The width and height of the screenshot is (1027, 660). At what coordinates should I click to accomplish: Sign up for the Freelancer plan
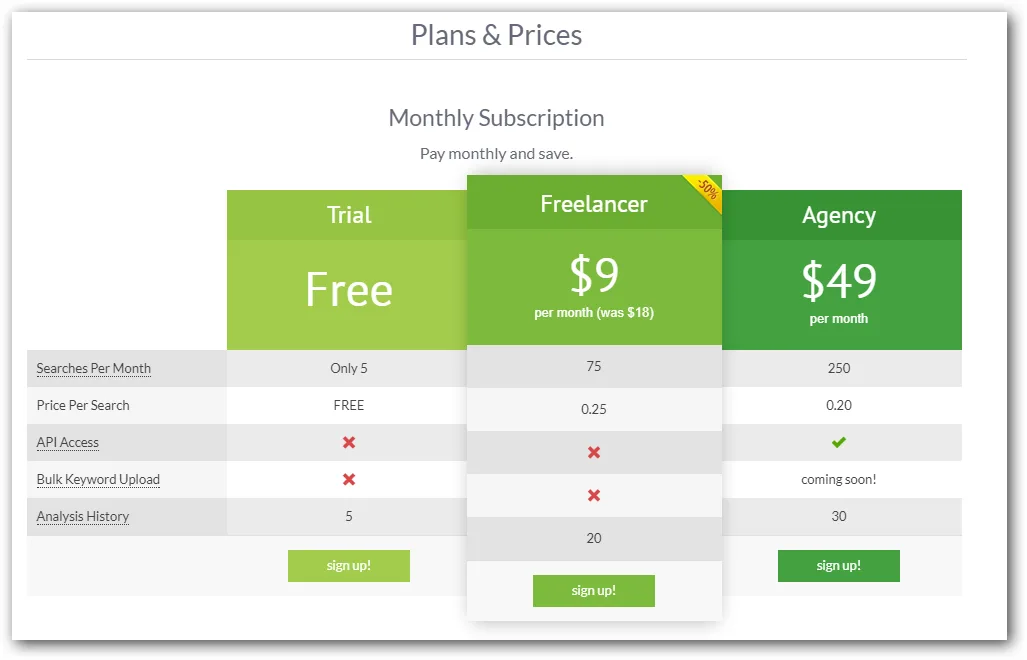click(x=594, y=591)
